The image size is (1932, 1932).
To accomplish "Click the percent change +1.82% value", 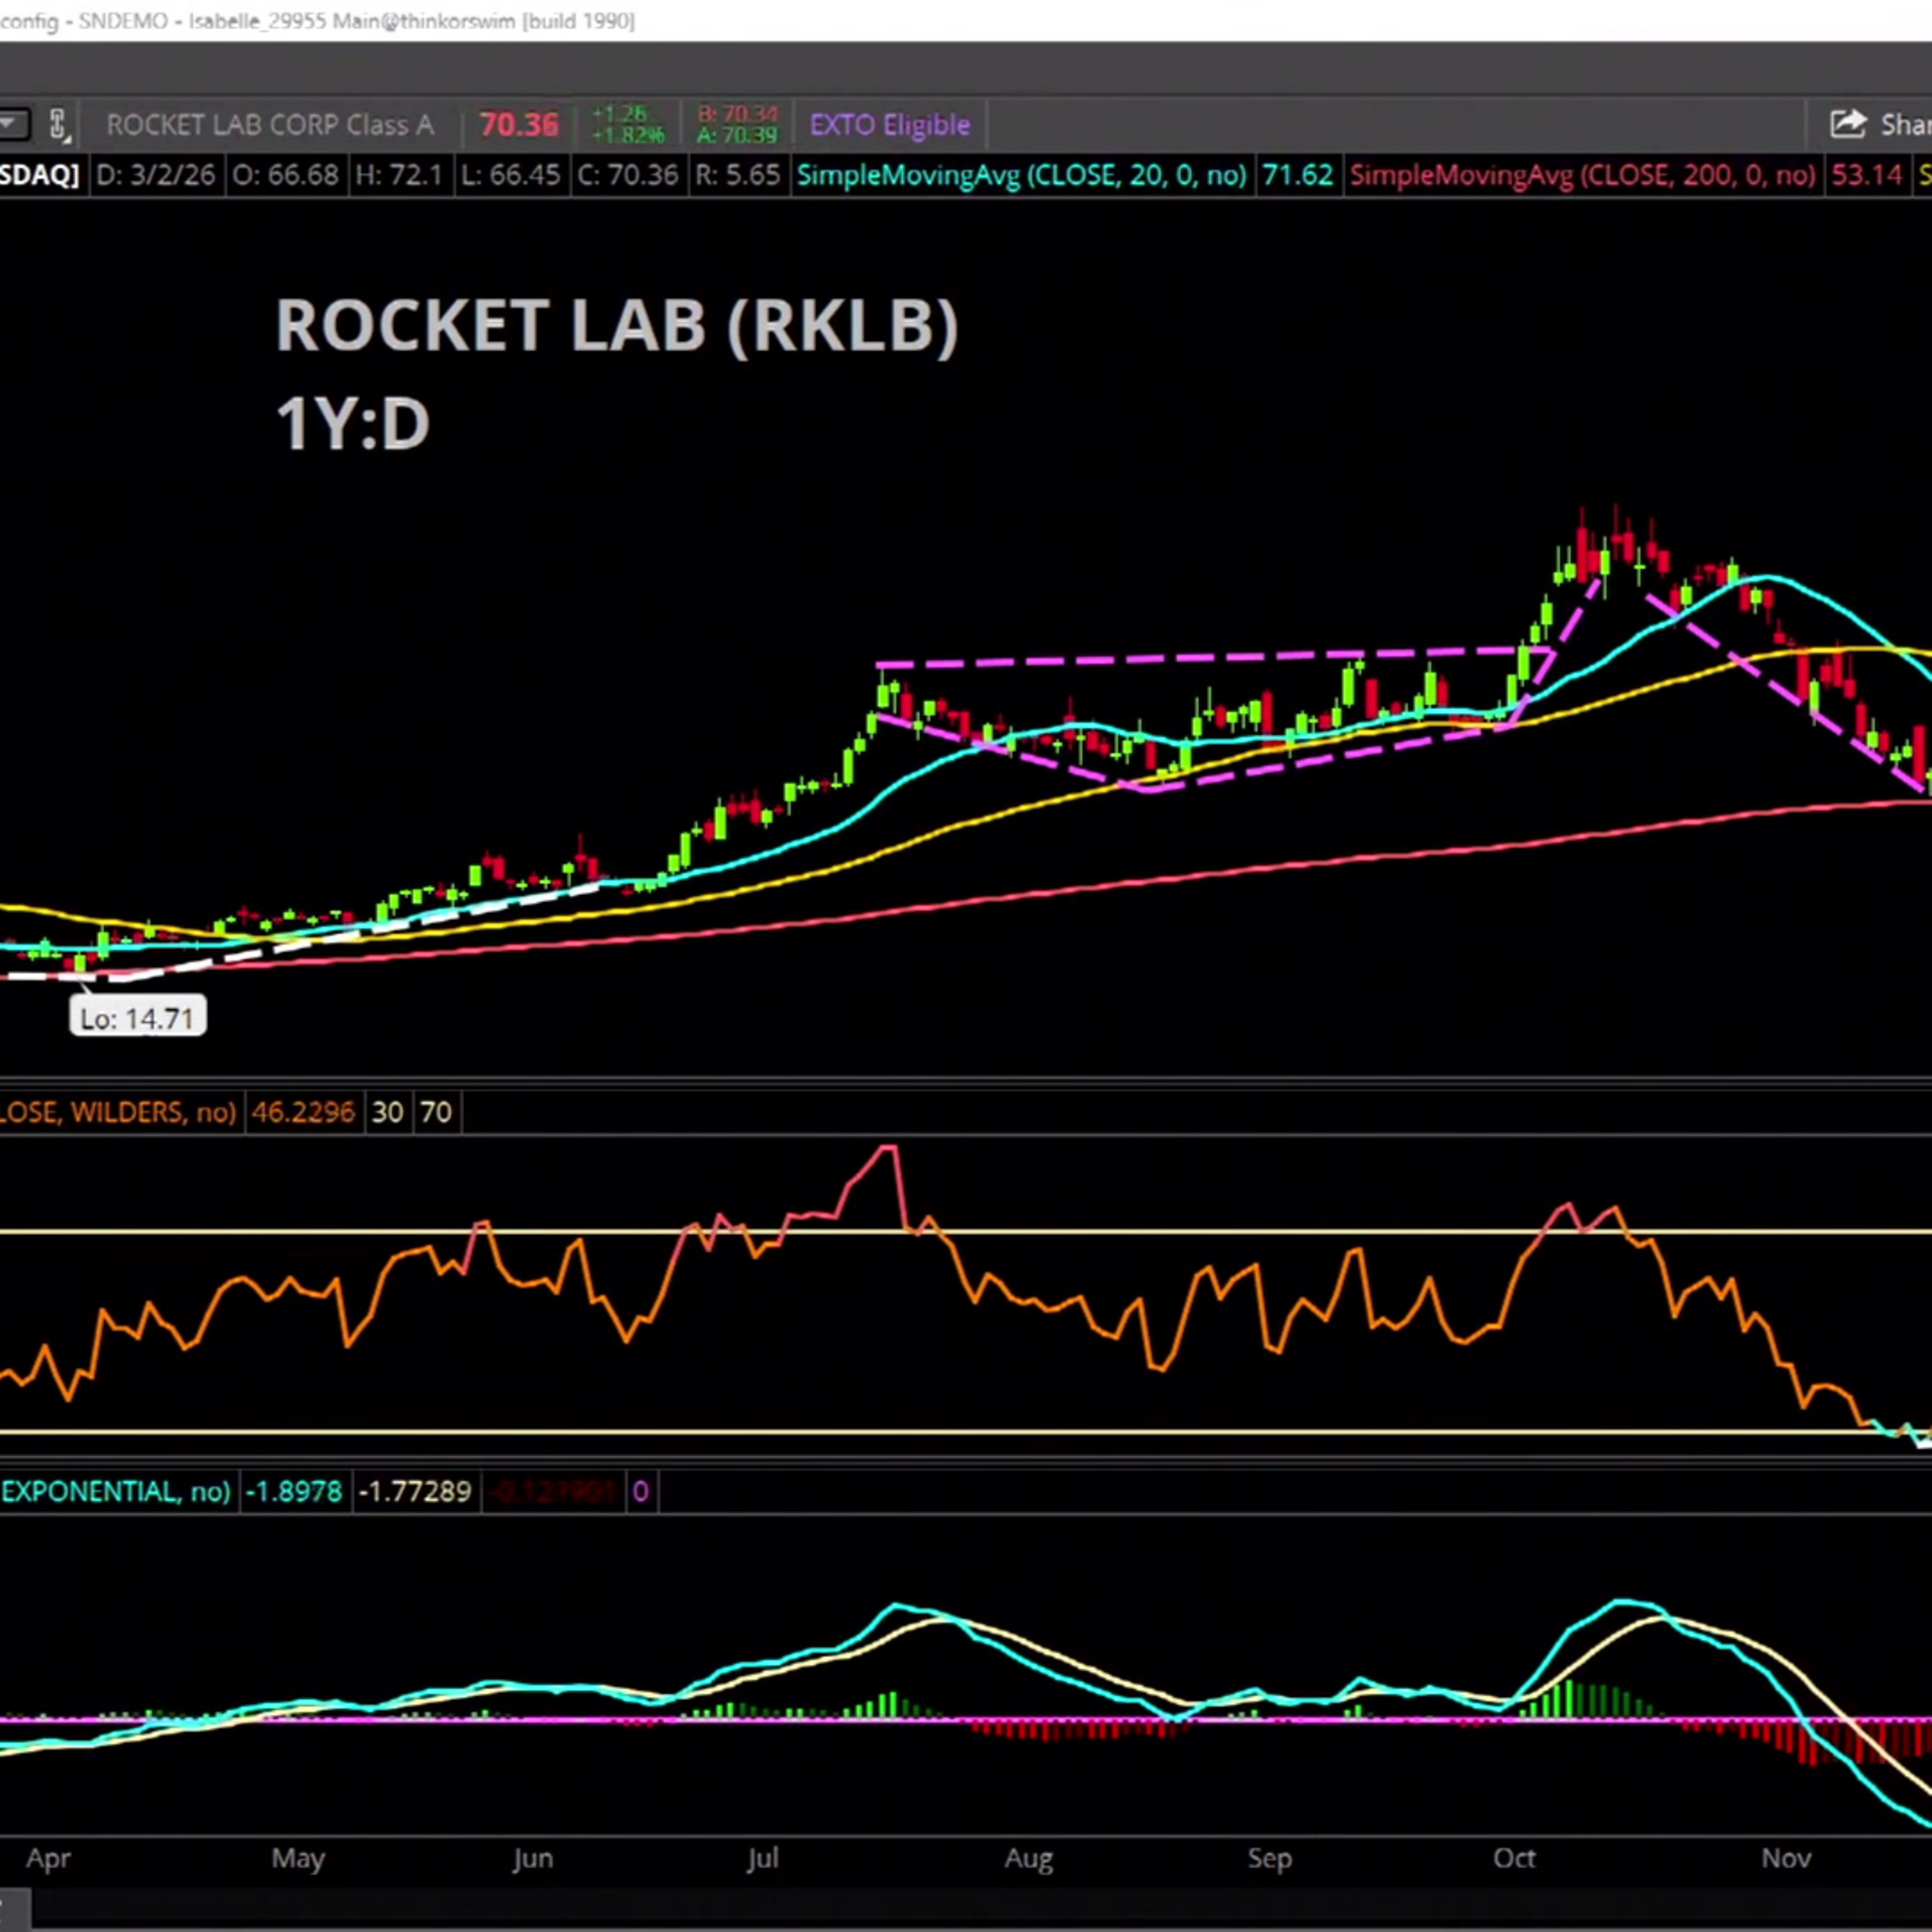I will coord(628,135).
